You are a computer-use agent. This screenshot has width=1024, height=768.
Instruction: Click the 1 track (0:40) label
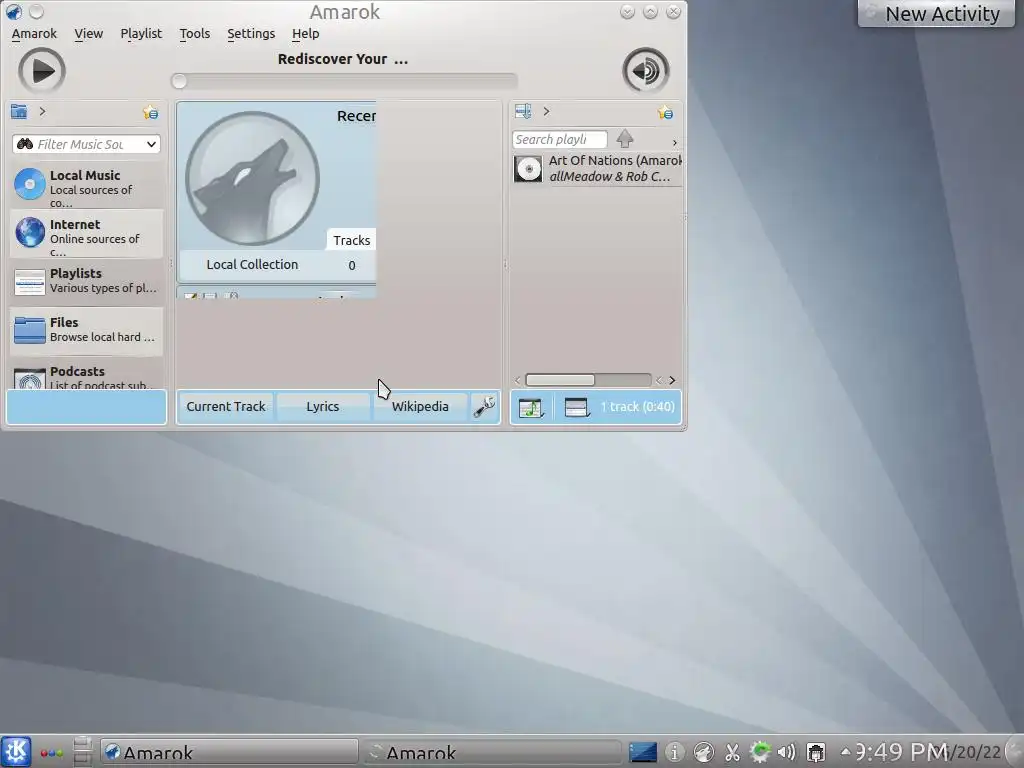pyautogui.click(x=637, y=406)
